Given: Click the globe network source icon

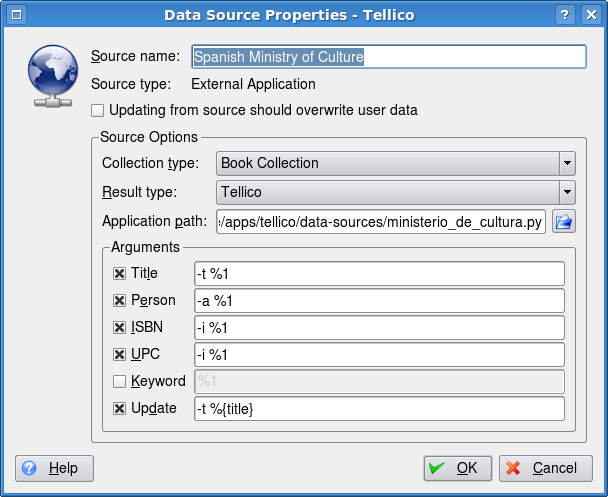Looking at the screenshot, I should pos(53,76).
